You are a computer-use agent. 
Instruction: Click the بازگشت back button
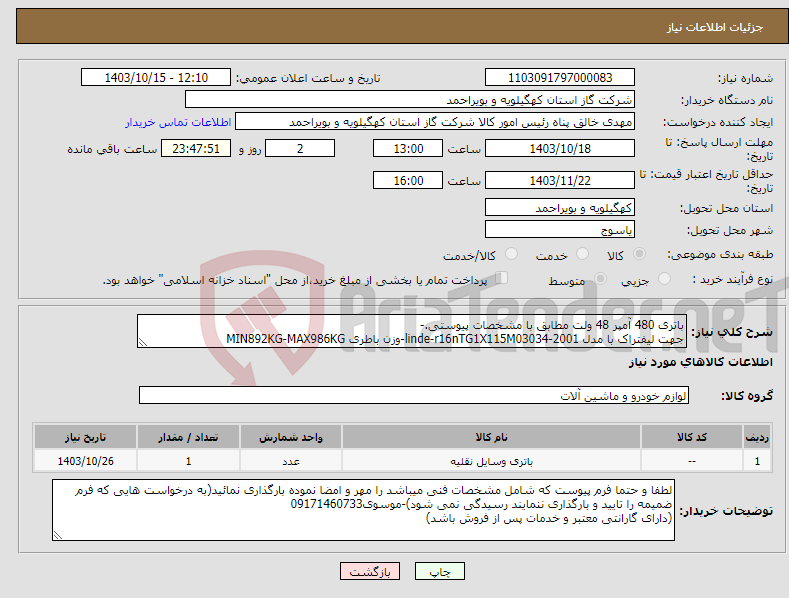pos(370,571)
